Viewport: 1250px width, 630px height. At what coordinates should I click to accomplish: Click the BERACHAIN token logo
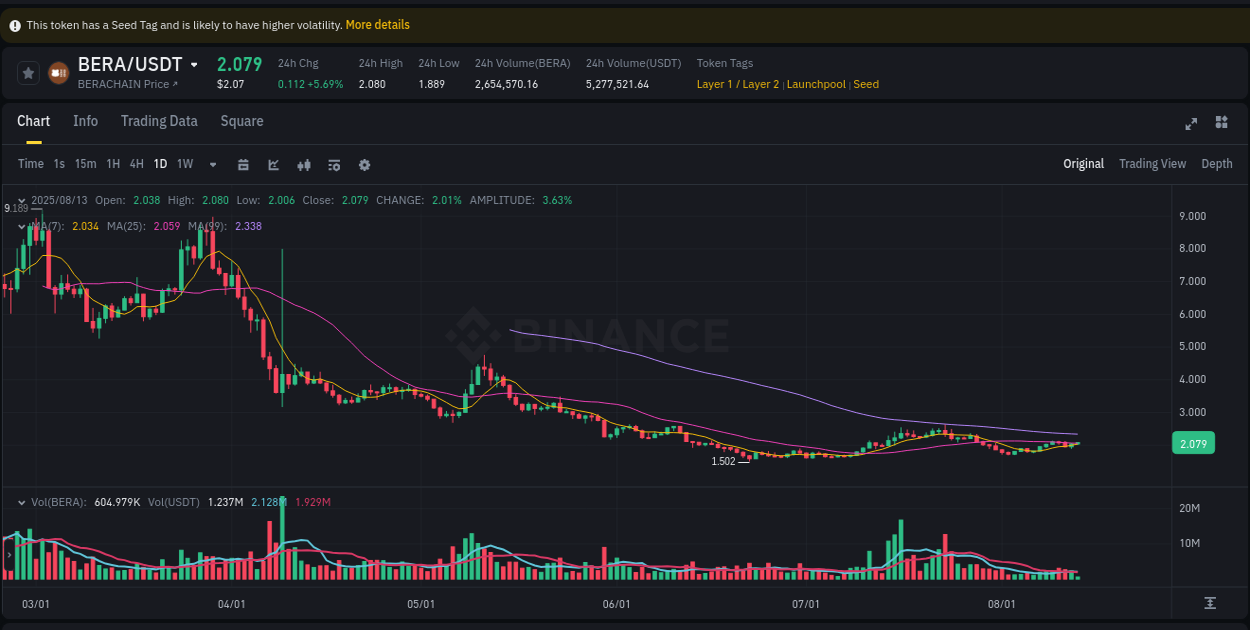(x=57, y=72)
